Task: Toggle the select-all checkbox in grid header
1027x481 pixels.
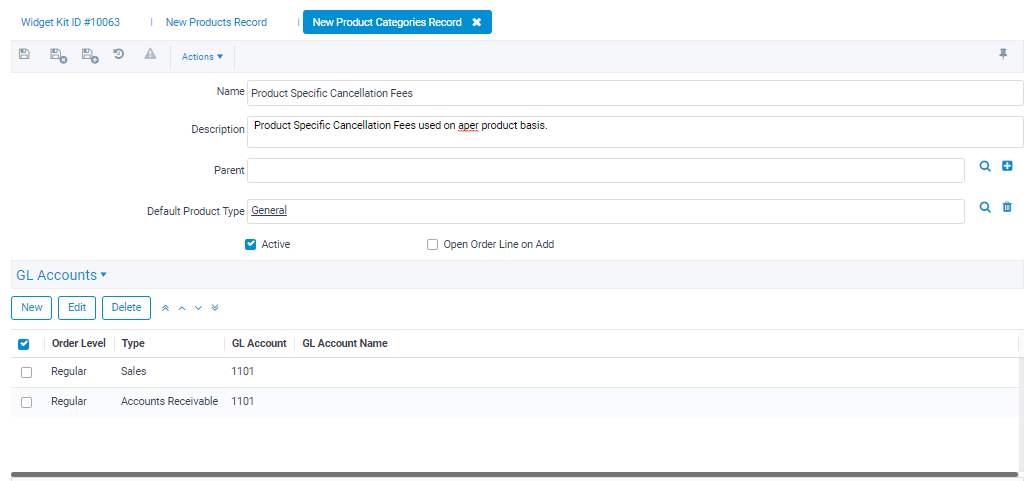Action: [x=24, y=343]
